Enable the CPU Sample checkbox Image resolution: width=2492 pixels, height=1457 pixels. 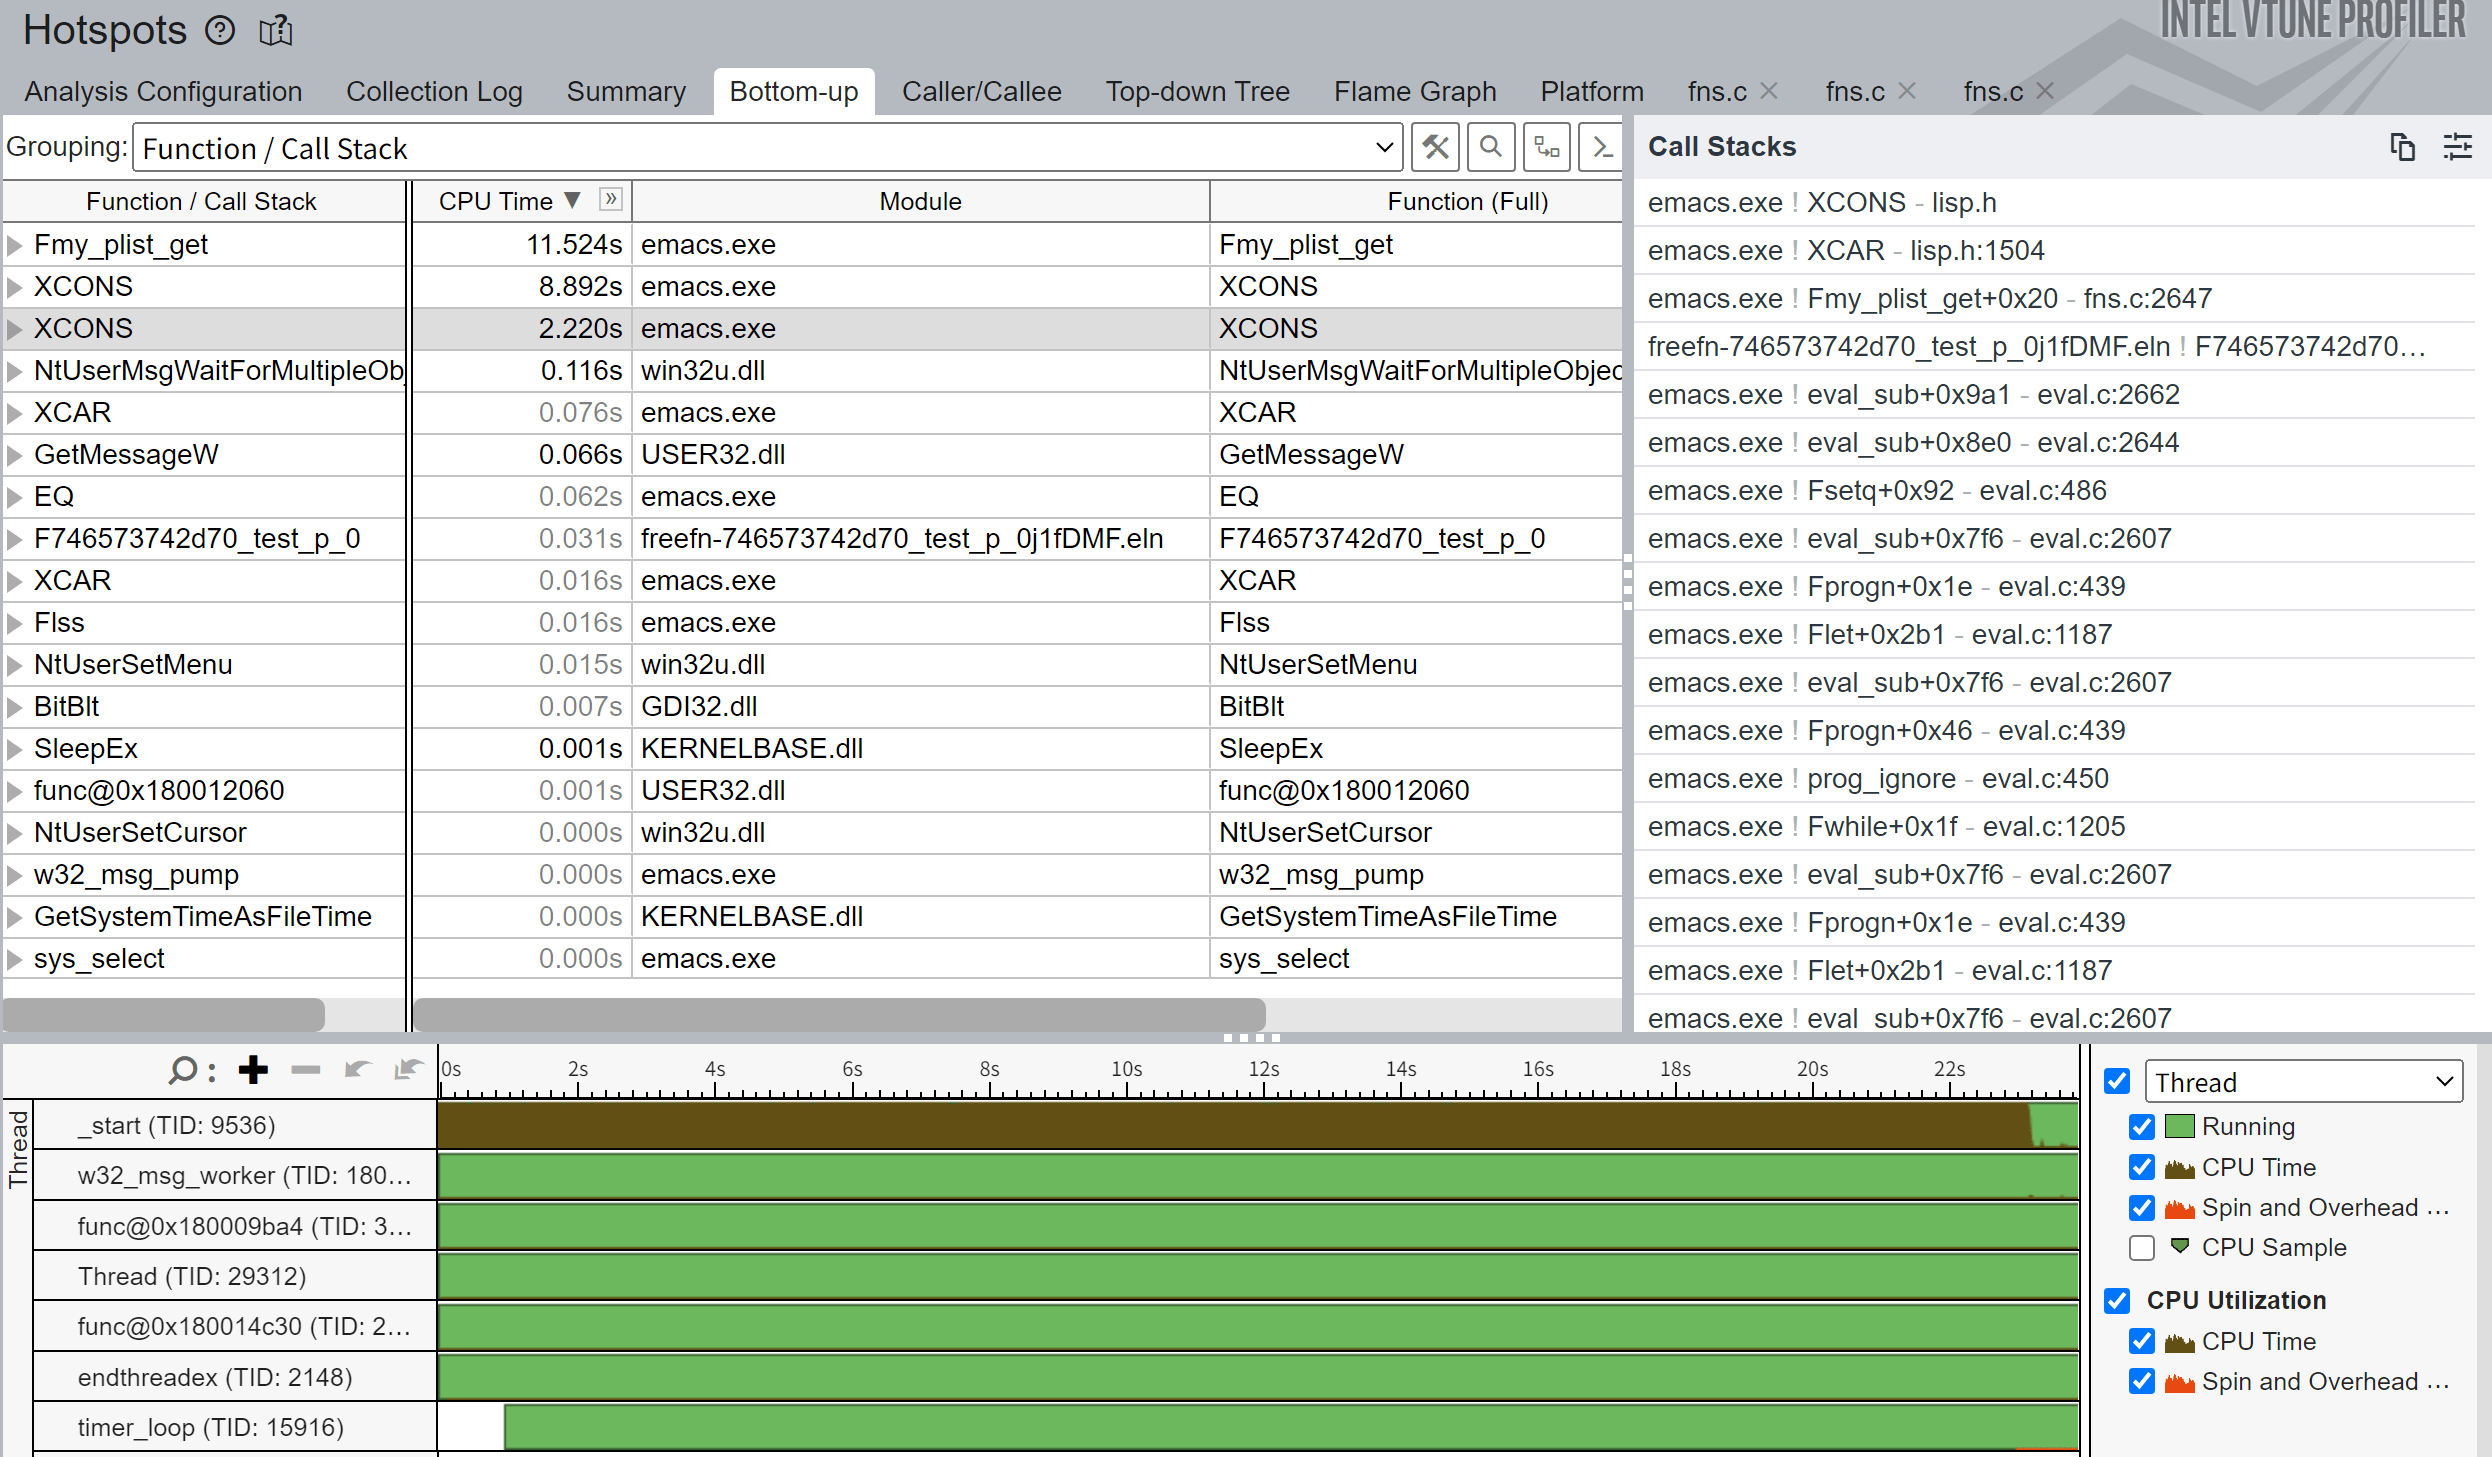coord(2142,1248)
